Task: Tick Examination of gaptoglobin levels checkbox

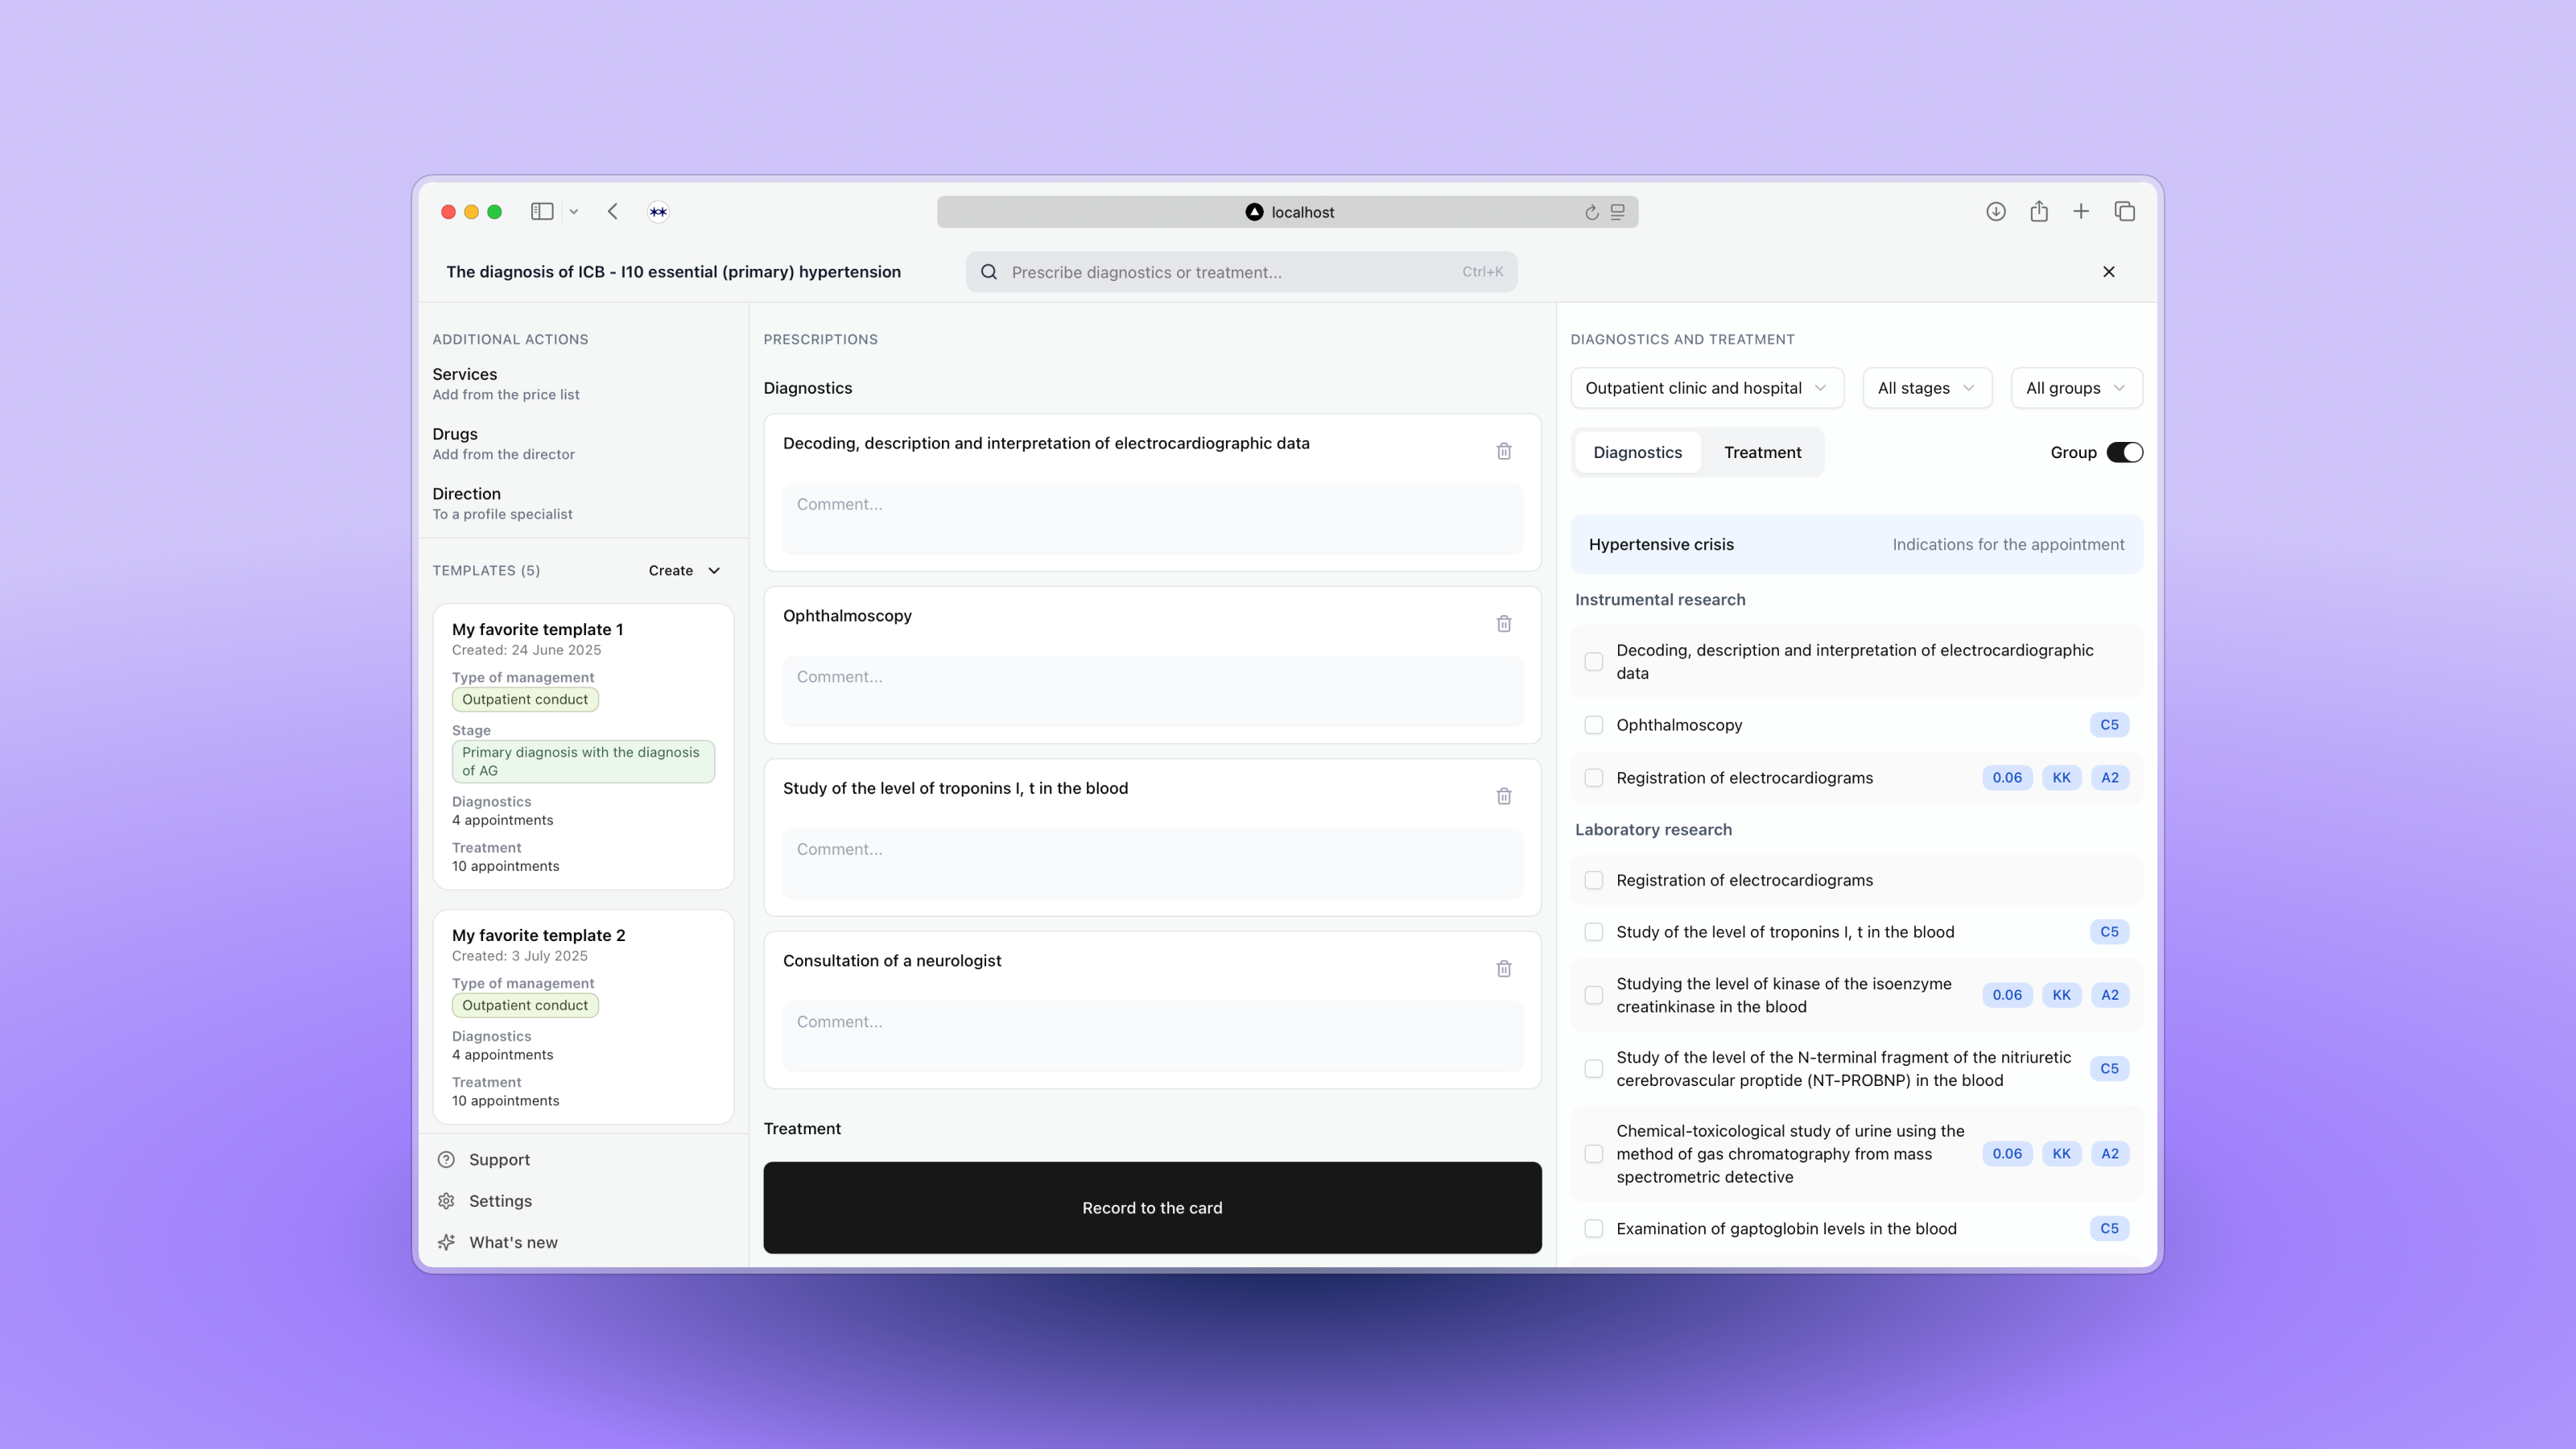Action: pyautogui.click(x=1594, y=1229)
